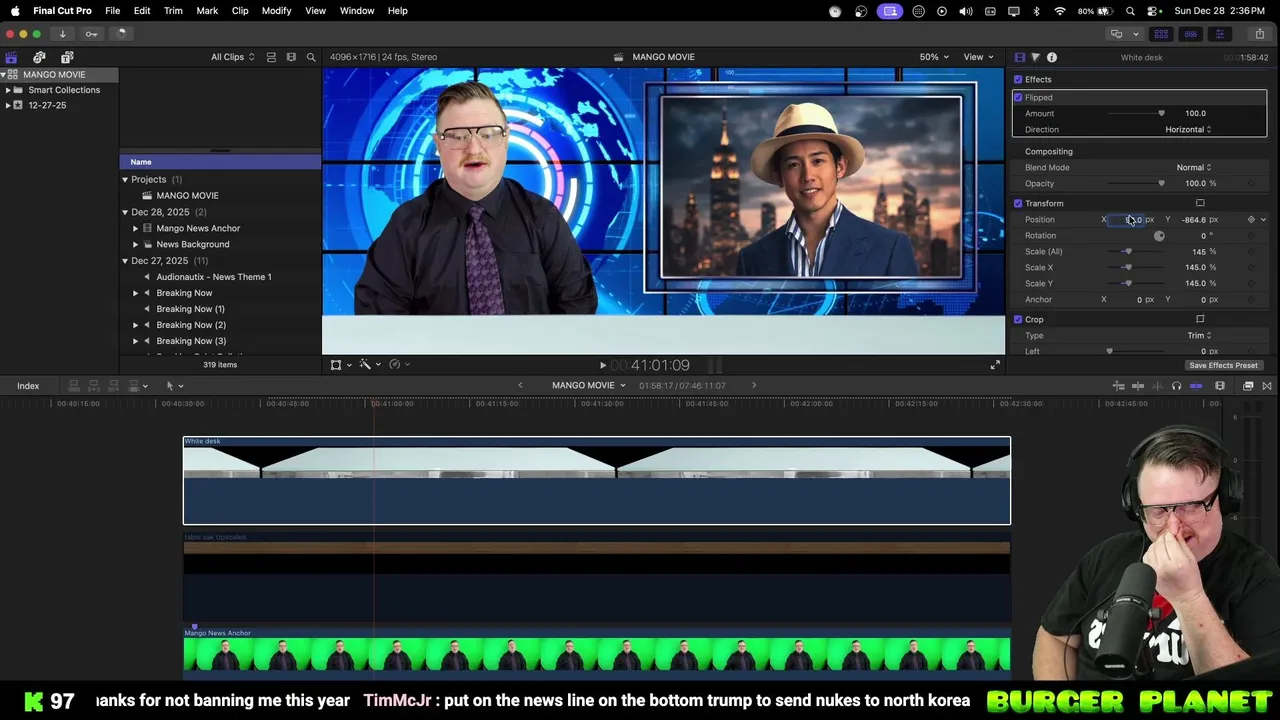The width and height of the screenshot is (1280, 720).
Task: Go back in timeline history arrow
Action: point(520,385)
